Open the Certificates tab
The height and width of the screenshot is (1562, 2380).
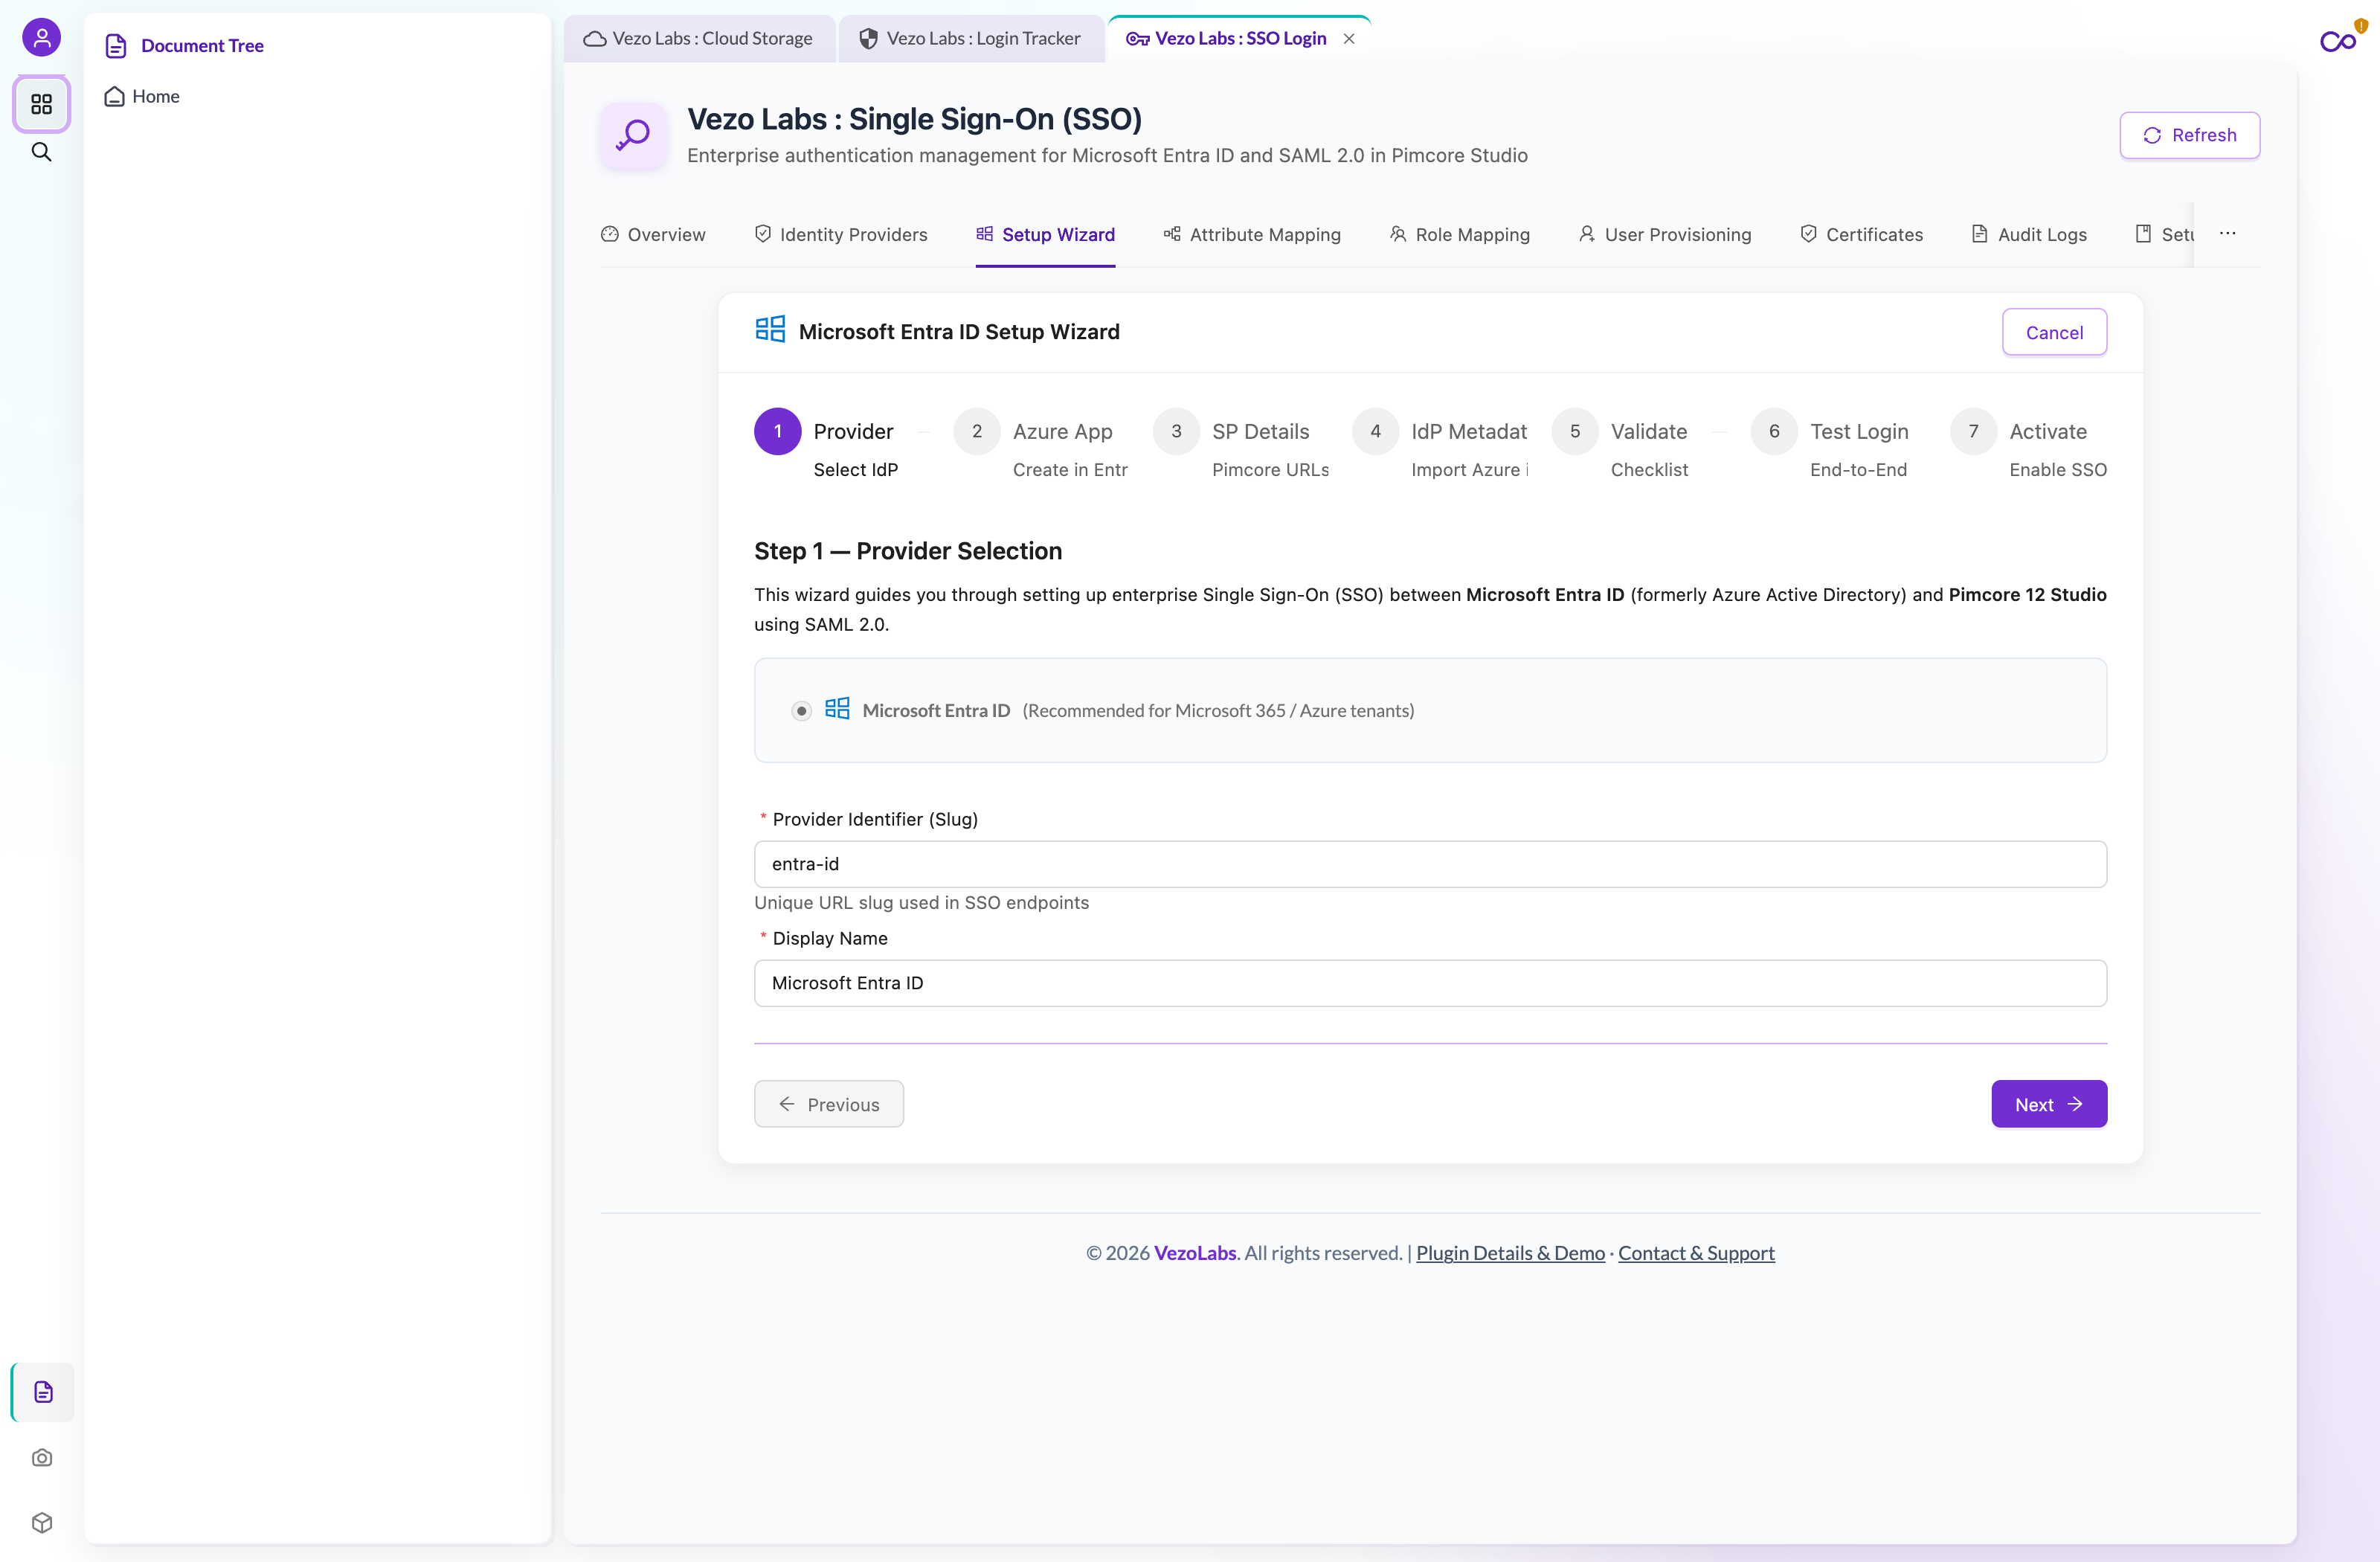pyautogui.click(x=1861, y=234)
